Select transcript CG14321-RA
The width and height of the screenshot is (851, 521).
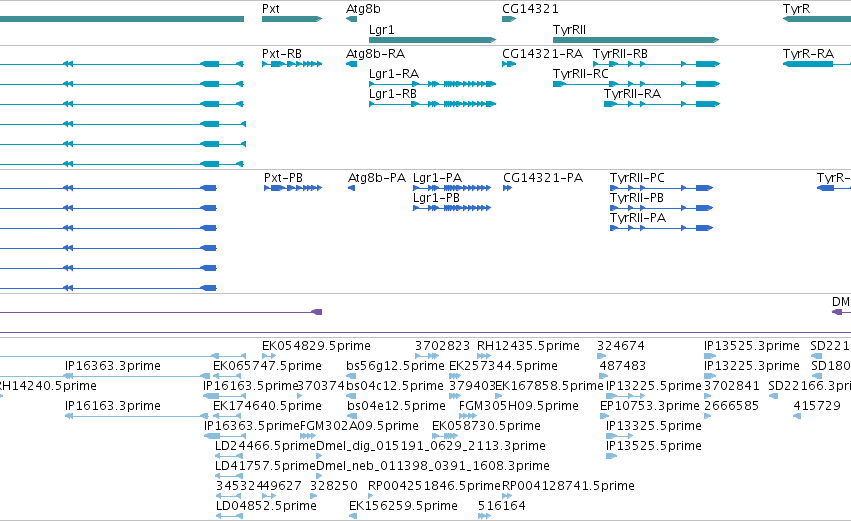543,54
